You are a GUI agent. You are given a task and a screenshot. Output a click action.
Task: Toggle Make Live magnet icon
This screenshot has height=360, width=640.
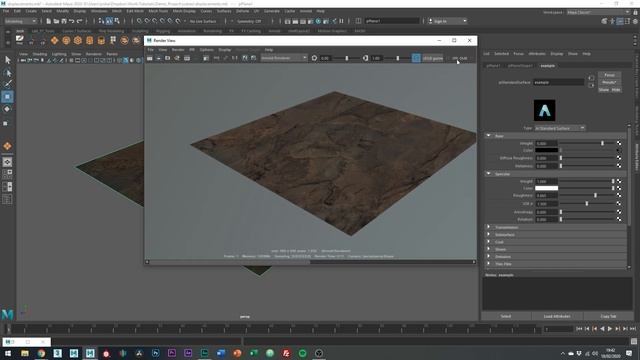[178, 21]
